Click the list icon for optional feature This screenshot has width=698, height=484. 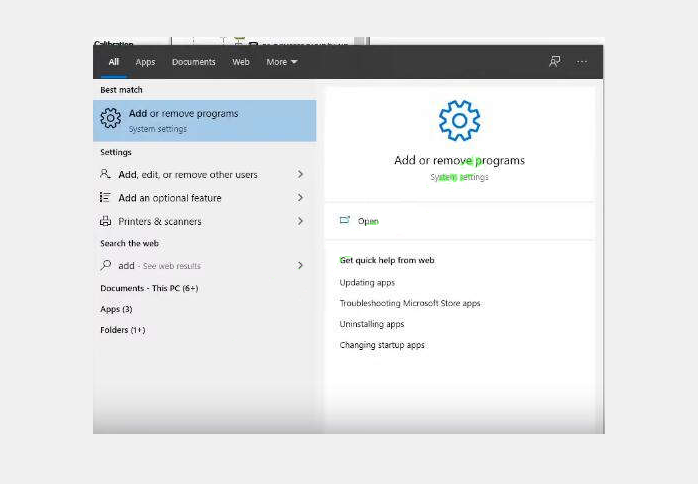pos(105,197)
